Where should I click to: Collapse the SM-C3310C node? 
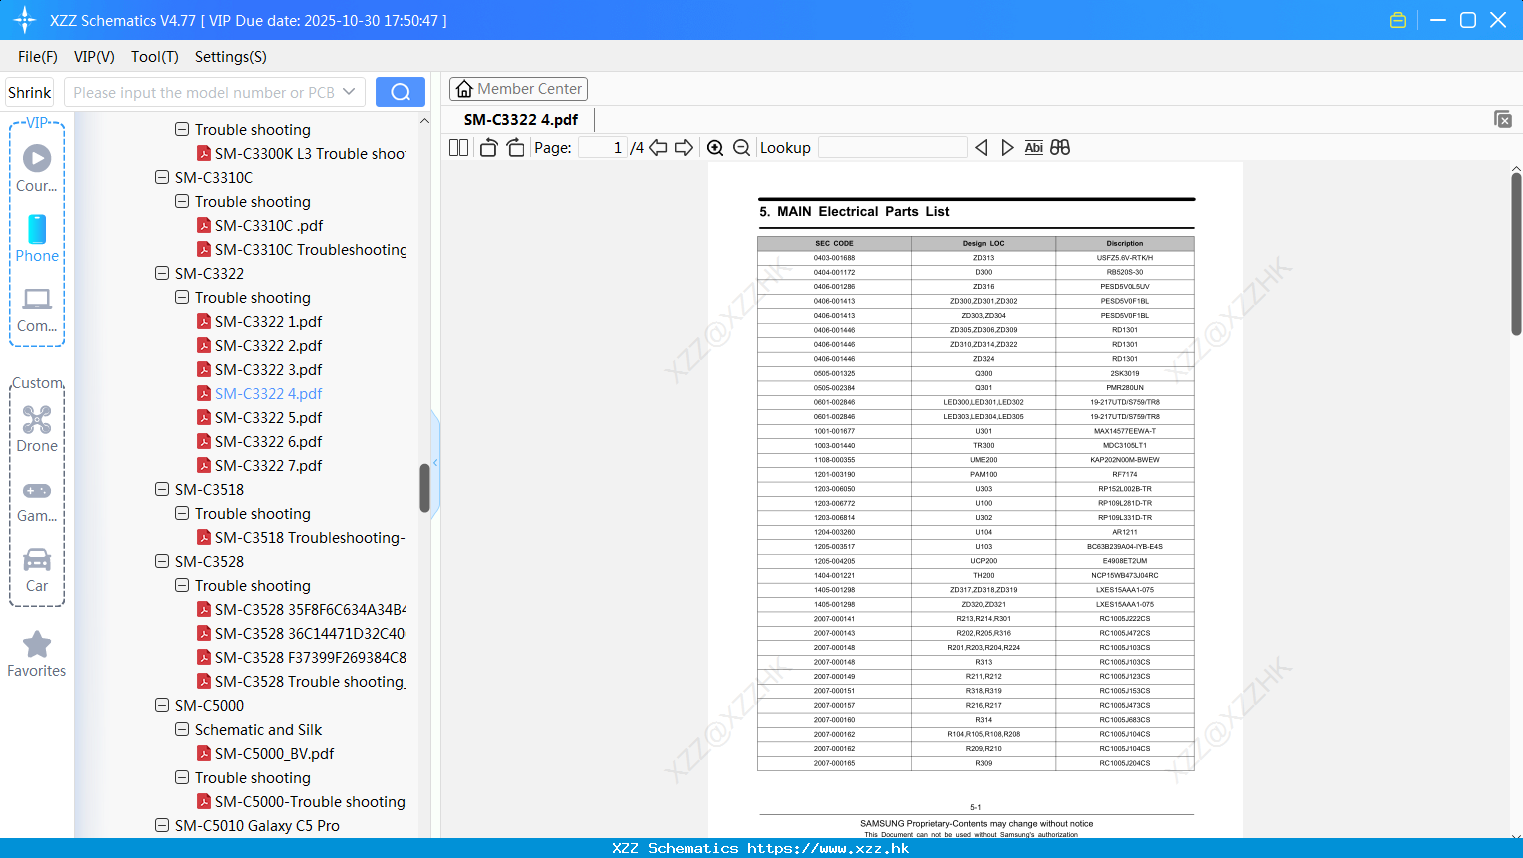162,177
